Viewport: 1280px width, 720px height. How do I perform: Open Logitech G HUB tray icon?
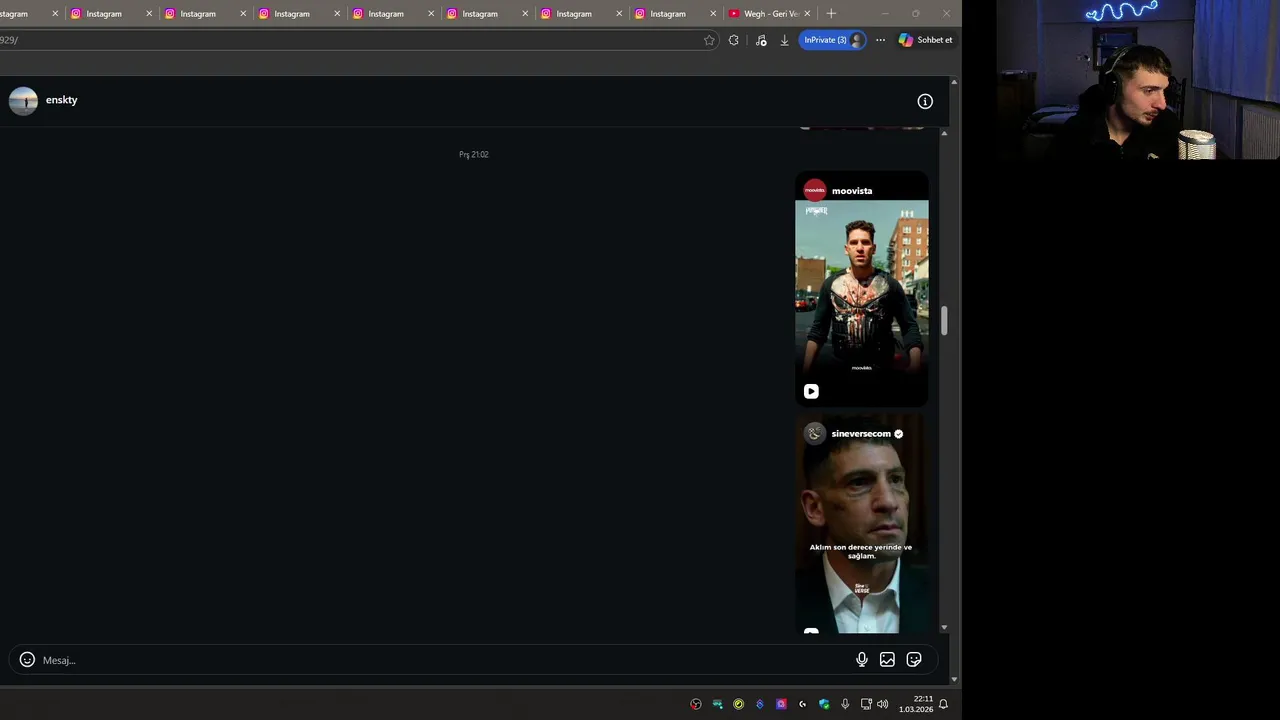tap(802, 704)
